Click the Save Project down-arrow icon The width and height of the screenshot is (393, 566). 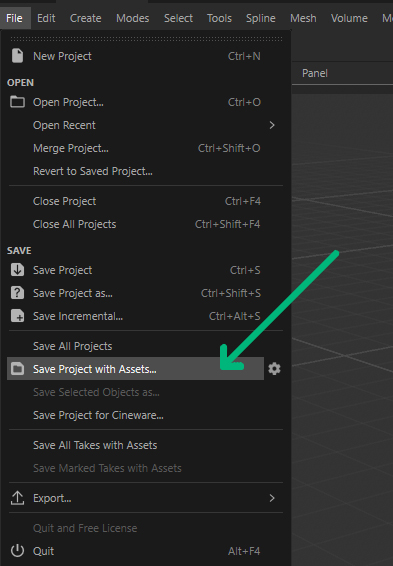[17, 270]
